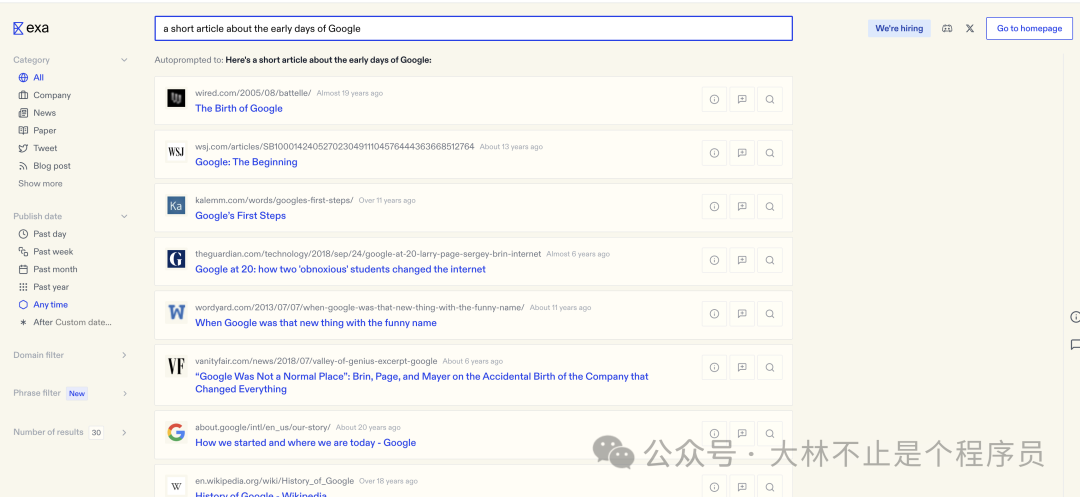Choose After Custom date option
The height and width of the screenshot is (497, 1080).
[65, 322]
